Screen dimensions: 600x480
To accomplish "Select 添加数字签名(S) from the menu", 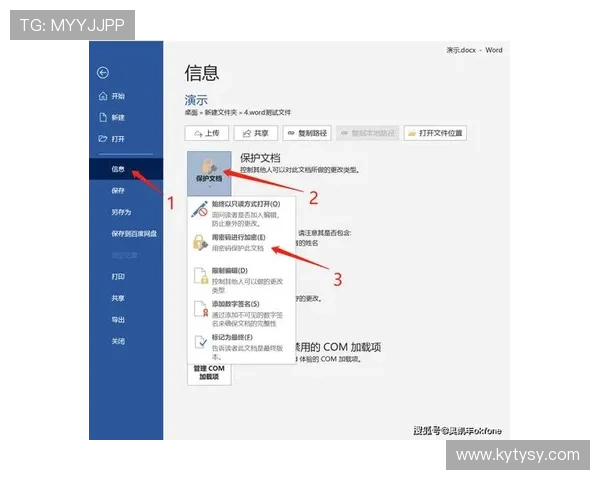I will (x=241, y=313).
